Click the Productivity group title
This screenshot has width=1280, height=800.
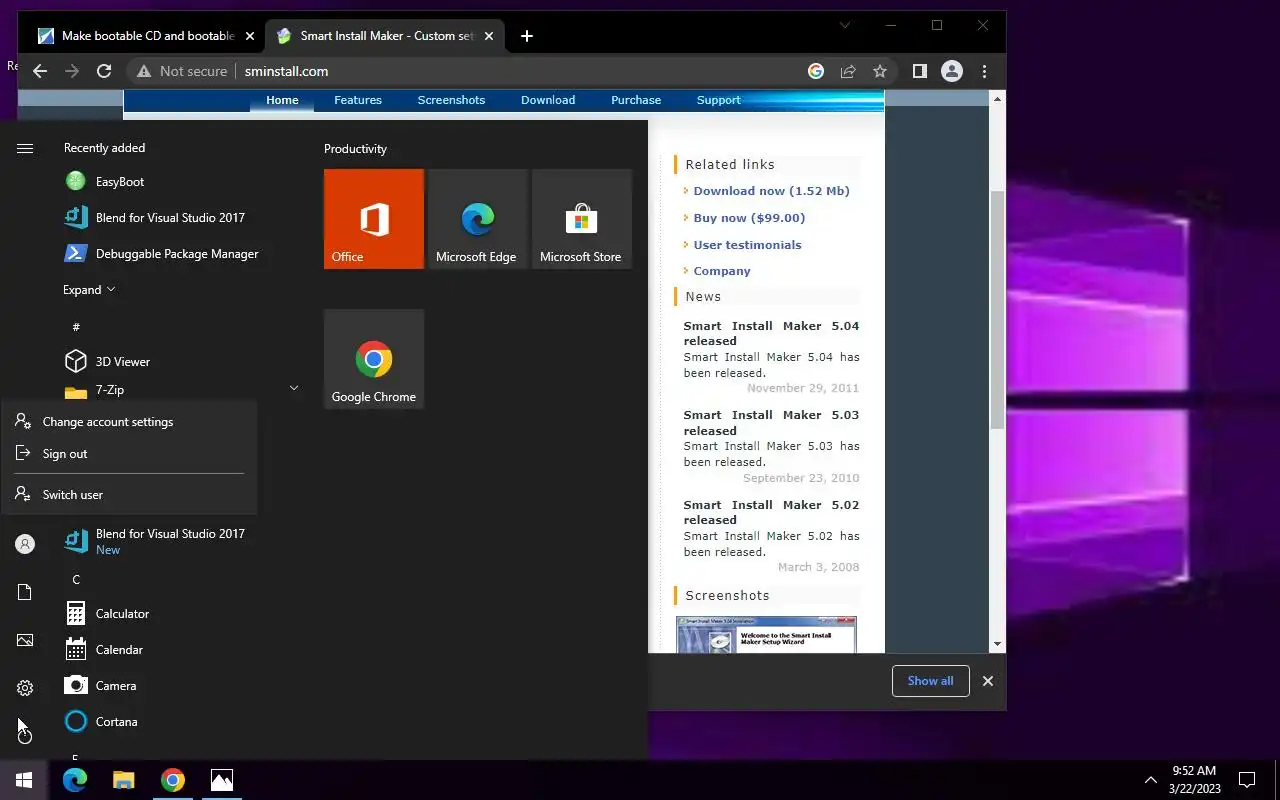(x=355, y=149)
